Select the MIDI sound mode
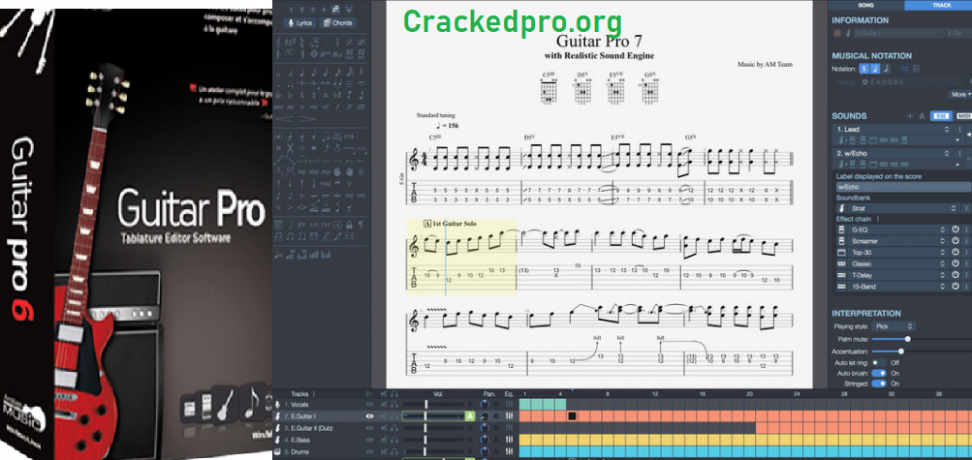 tap(964, 116)
